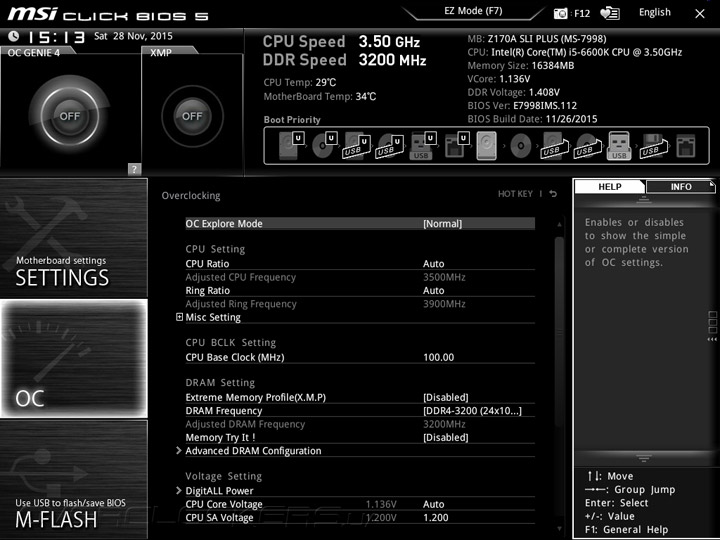Image resolution: width=720 pixels, height=540 pixels.
Task: Switch to the HELP tab
Action: 610,186
